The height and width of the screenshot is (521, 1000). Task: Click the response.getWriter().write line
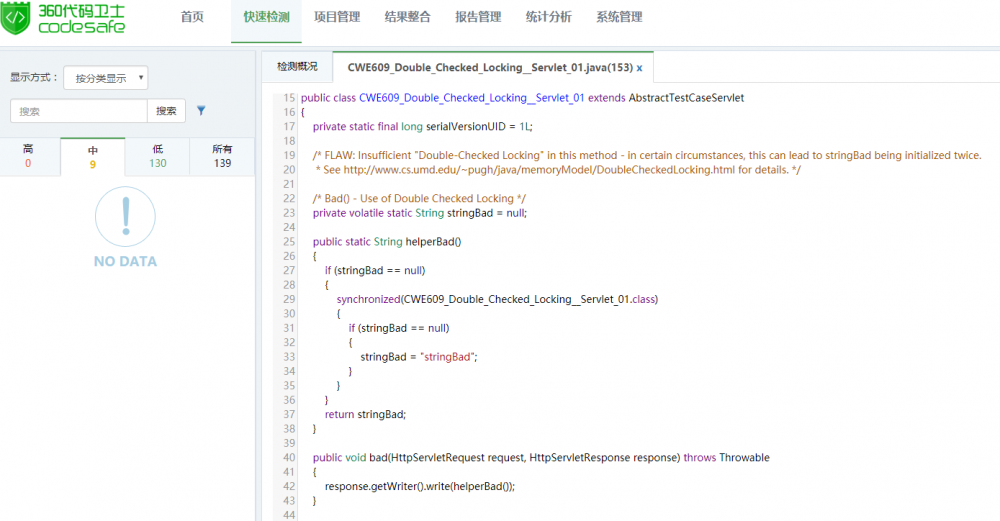tap(420, 487)
